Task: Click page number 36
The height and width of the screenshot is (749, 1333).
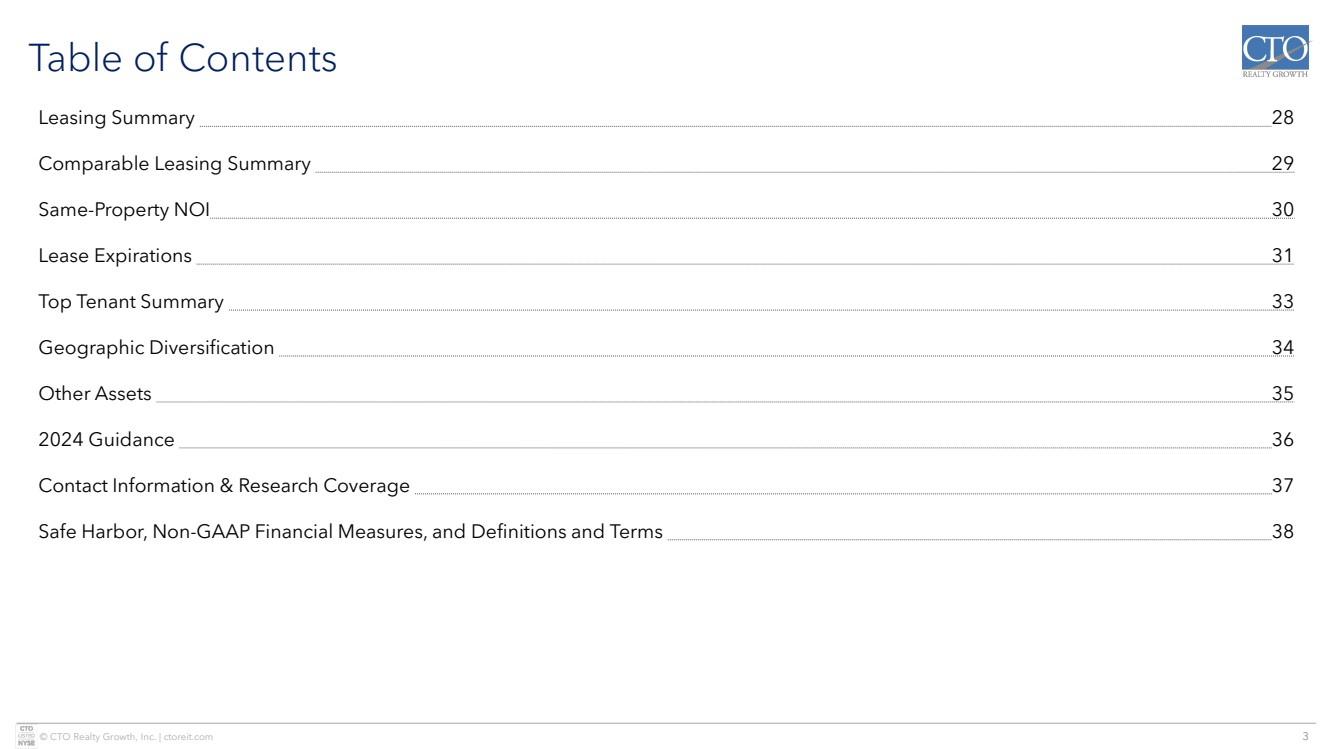Action: coord(1282,440)
